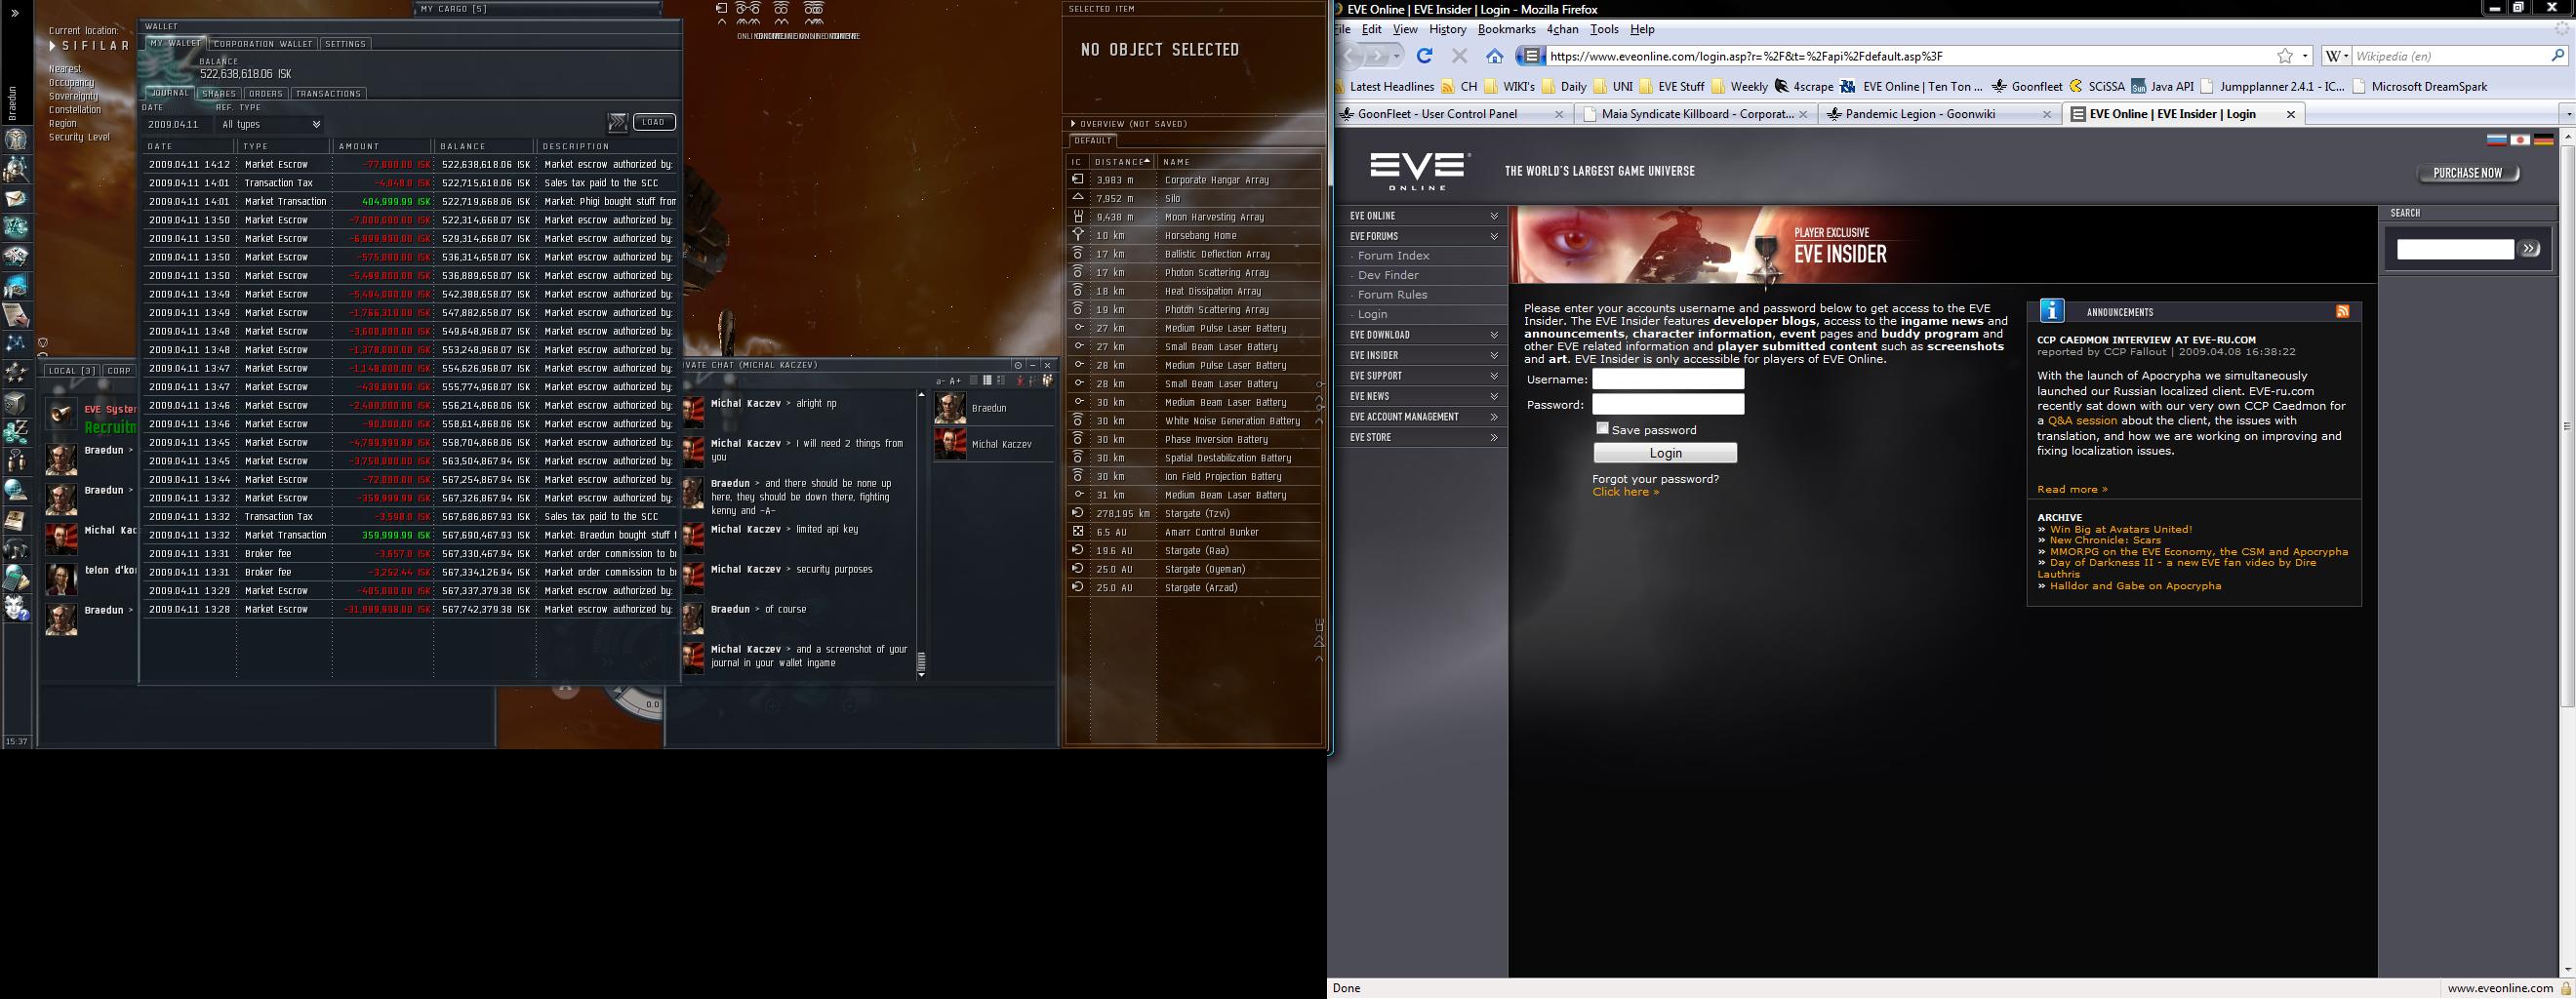Click the announcements info icon

(2052, 311)
